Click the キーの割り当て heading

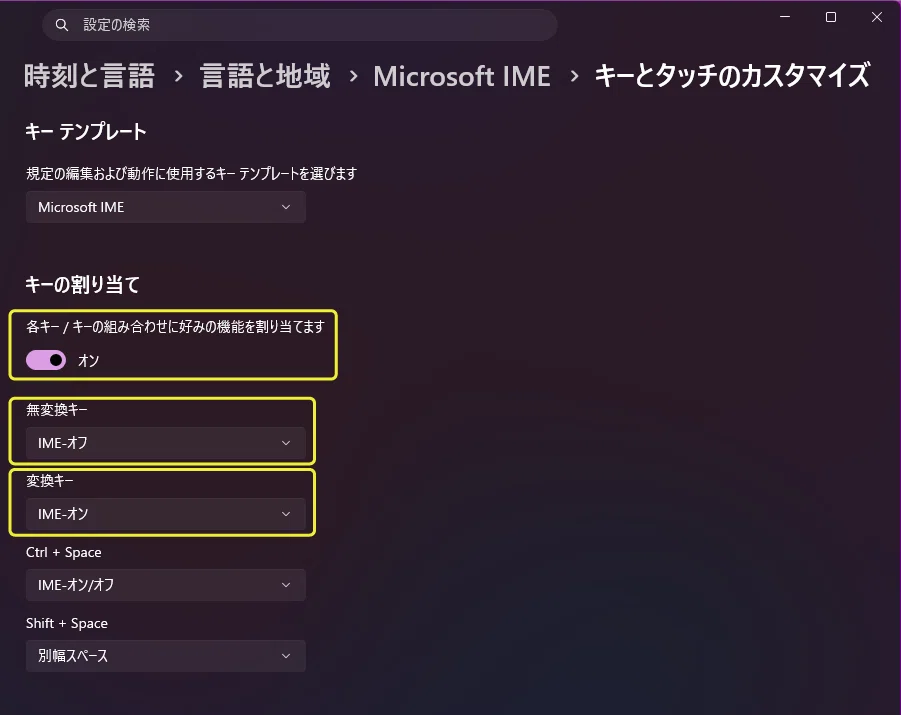pyautogui.click(x=82, y=284)
